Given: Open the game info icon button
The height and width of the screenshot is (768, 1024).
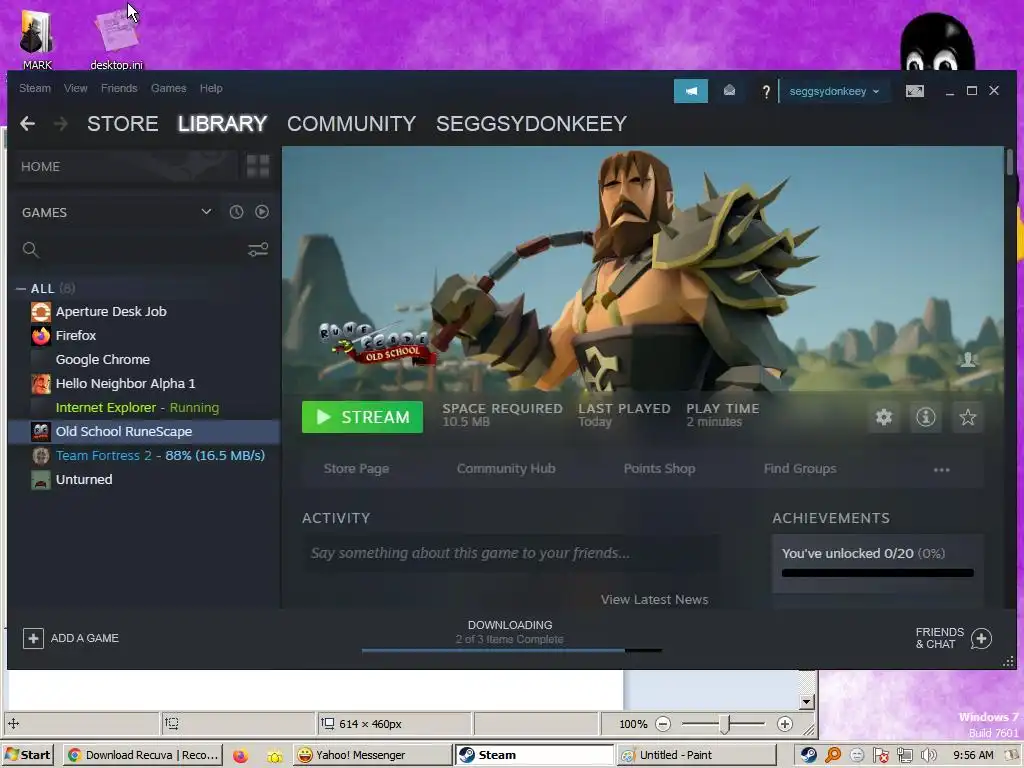Looking at the screenshot, I should pos(925,417).
